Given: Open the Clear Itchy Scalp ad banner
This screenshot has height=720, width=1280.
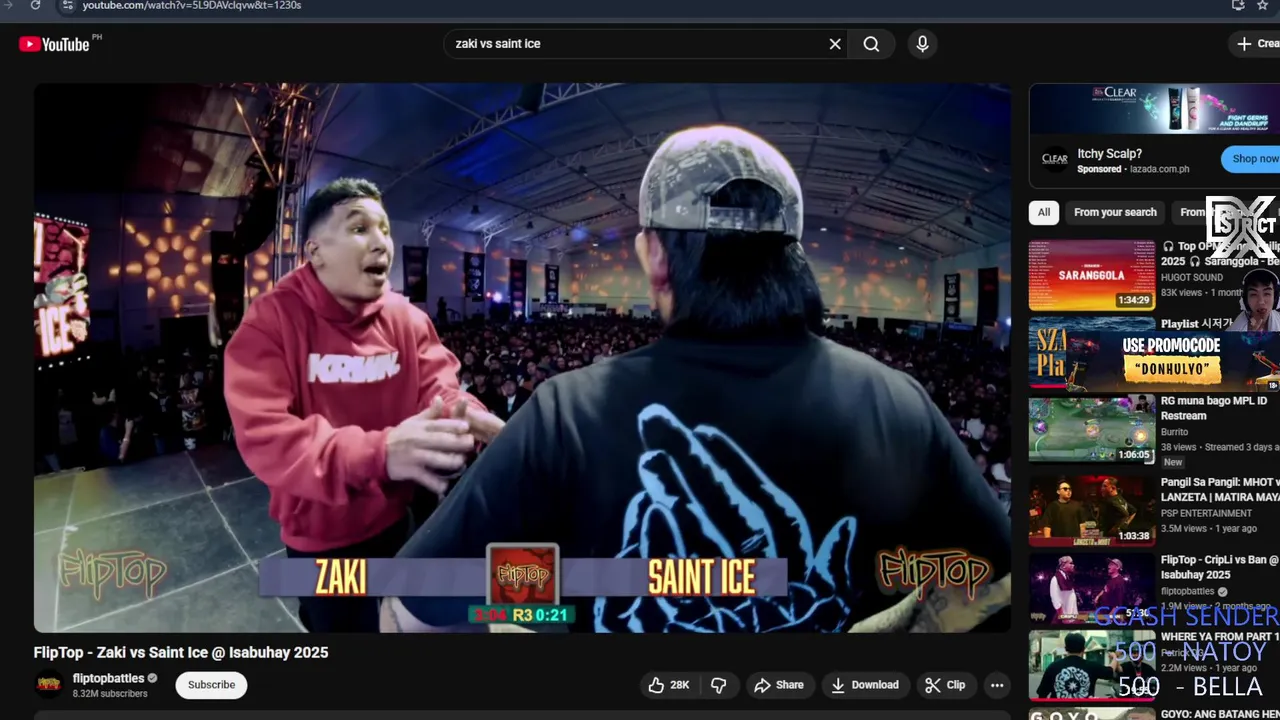Looking at the screenshot, I should pos(1154,108).
